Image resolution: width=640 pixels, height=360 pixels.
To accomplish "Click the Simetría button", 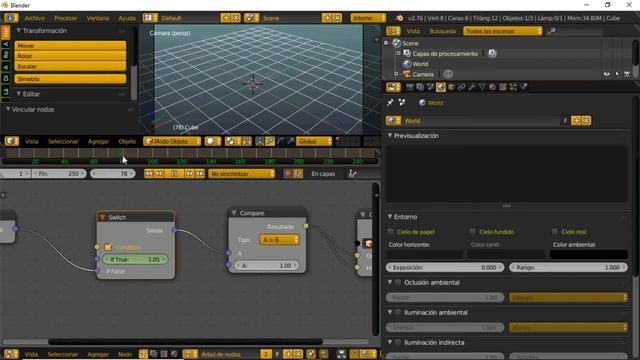I will [x=70, y=79].
